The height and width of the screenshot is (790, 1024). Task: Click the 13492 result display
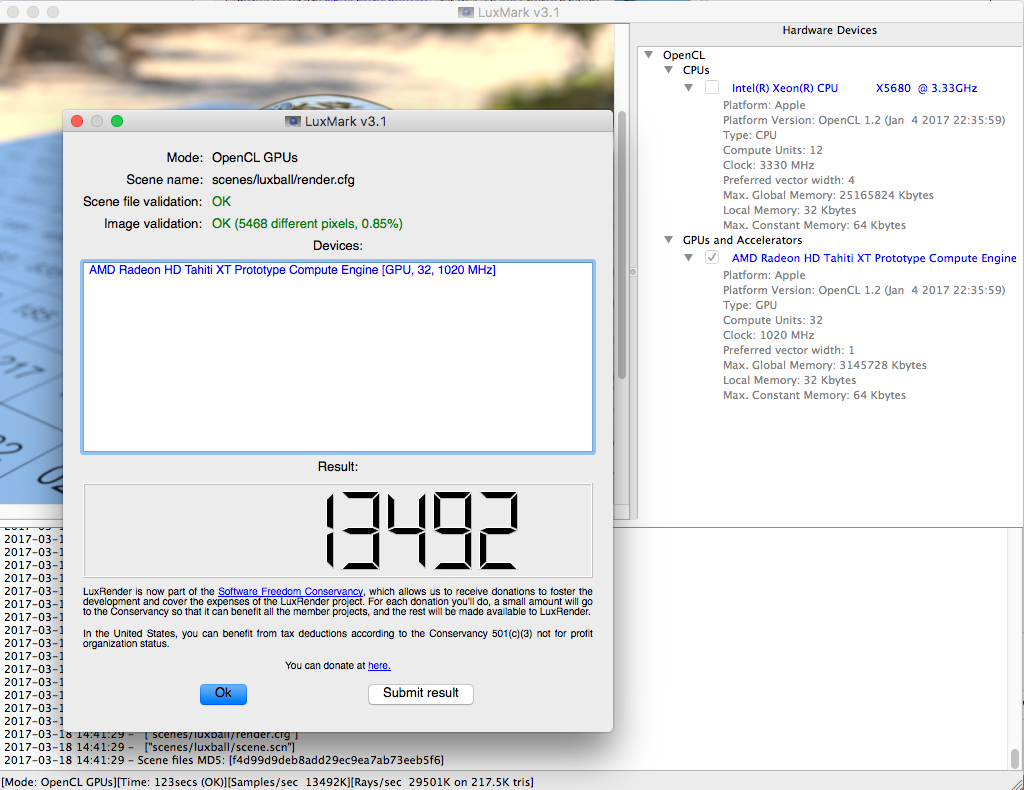pyautogui.click(x=338, y=530)
